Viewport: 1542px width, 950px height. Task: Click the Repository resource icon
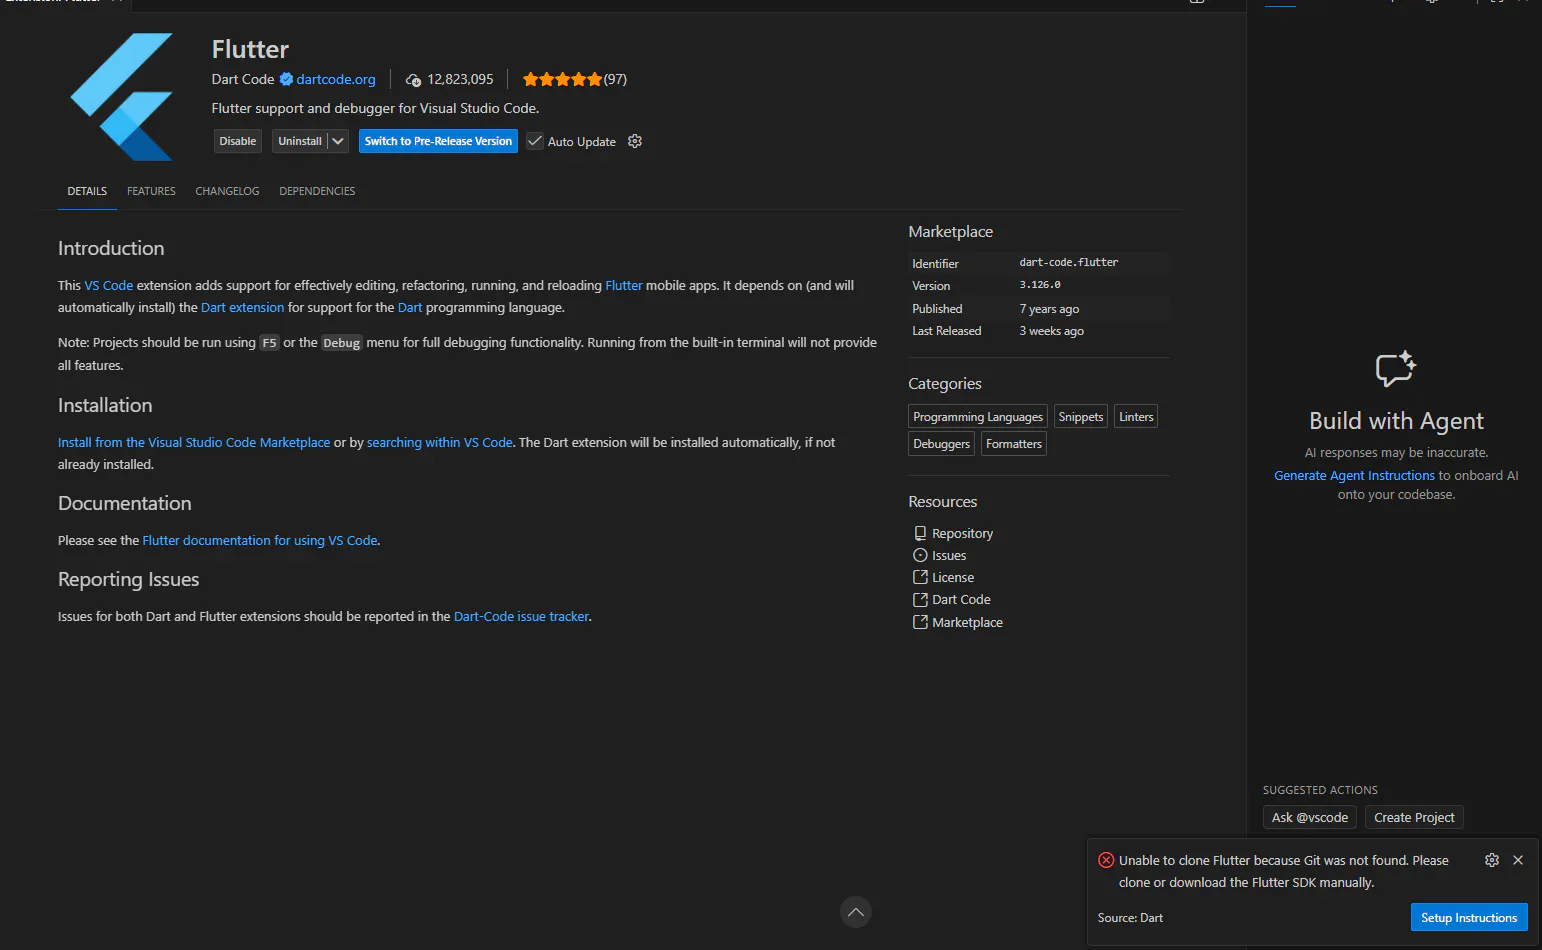pos(920,533)
